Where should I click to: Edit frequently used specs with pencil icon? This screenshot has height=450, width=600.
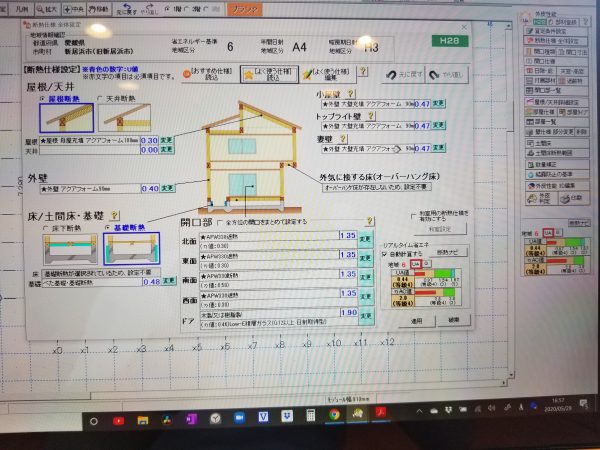328,74
